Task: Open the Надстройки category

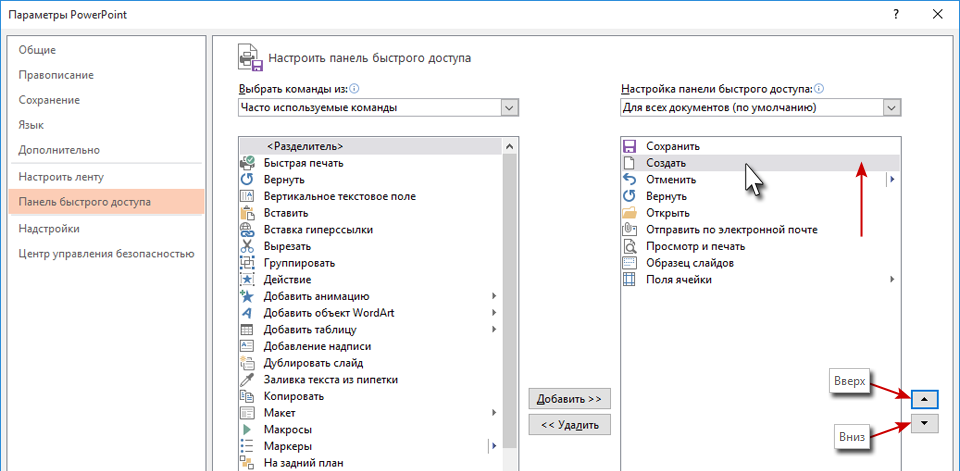Action: 107,228
